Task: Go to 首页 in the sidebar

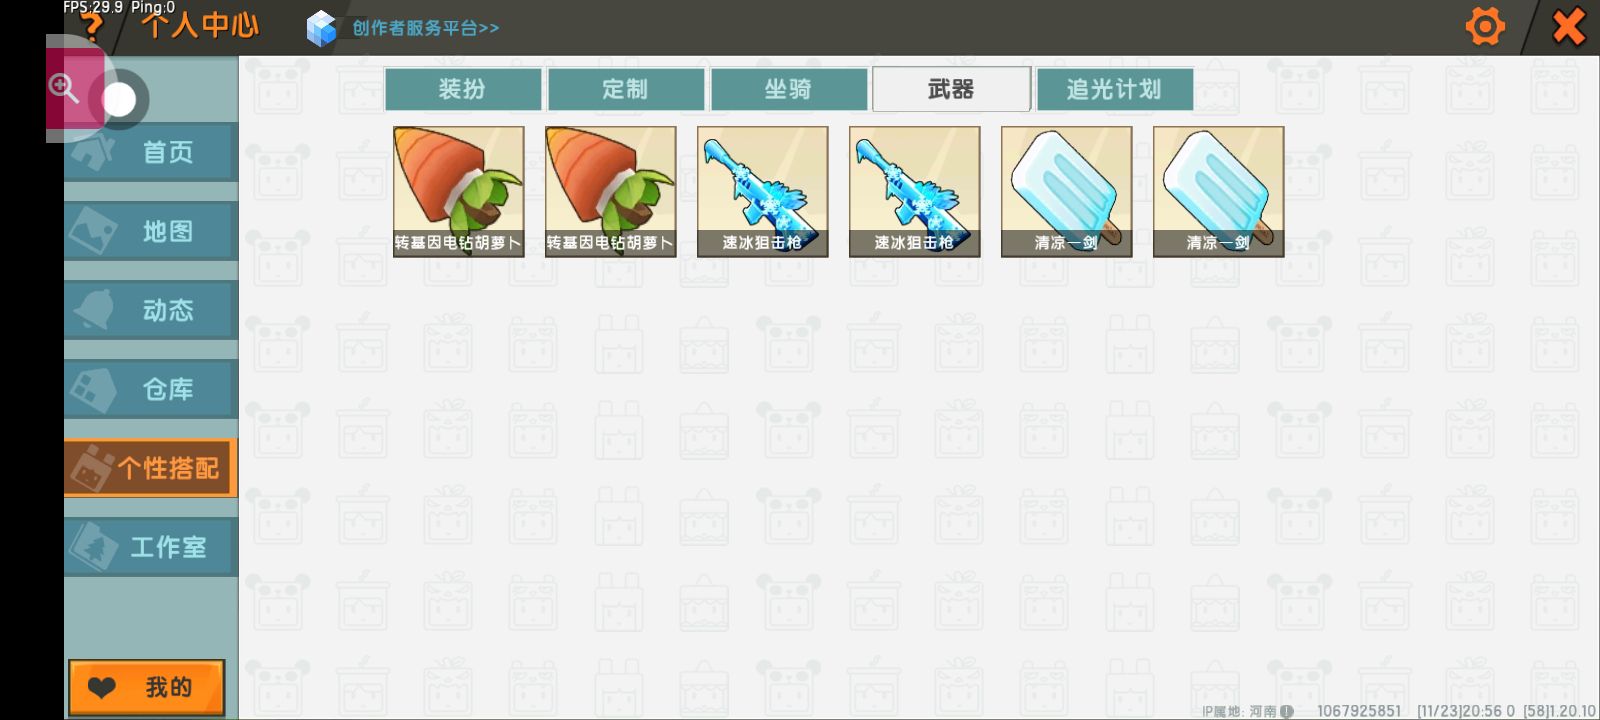Action: [150, 152]
